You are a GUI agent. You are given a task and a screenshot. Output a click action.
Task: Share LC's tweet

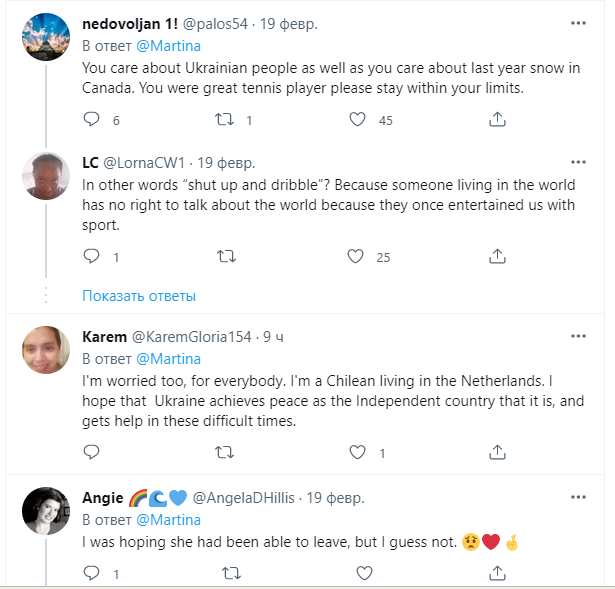point(497,257)
